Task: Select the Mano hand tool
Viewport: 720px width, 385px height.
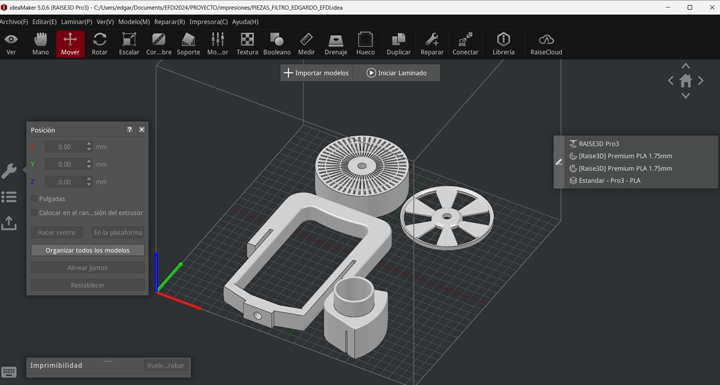Action: [x=40, y=44]
